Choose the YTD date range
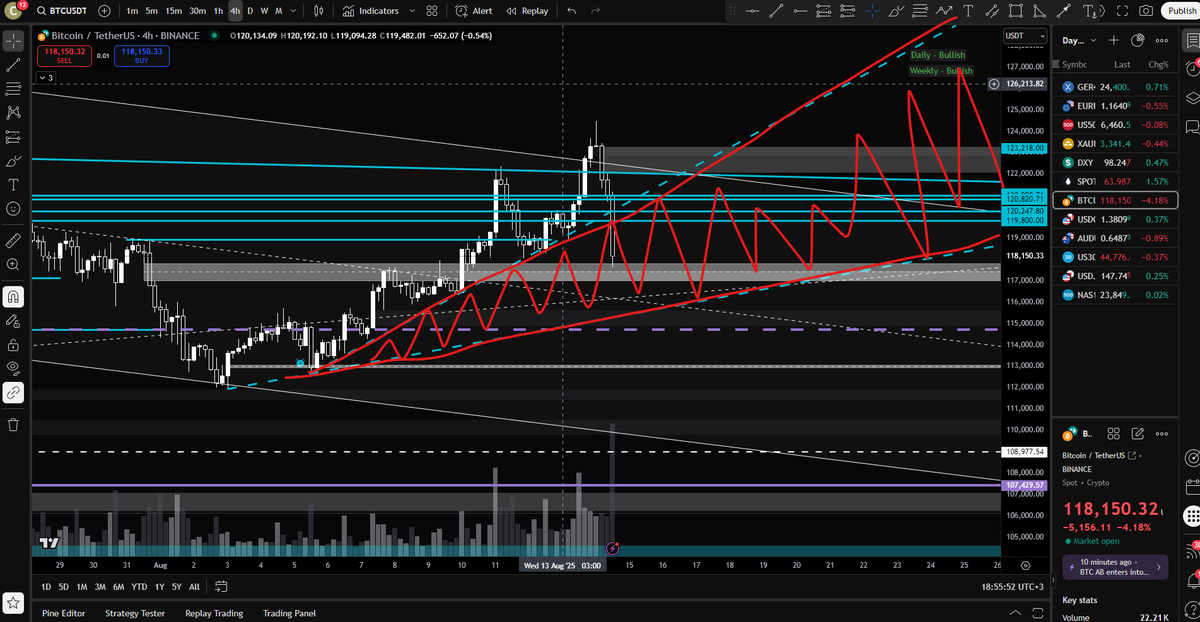 [x=139, y=586]
